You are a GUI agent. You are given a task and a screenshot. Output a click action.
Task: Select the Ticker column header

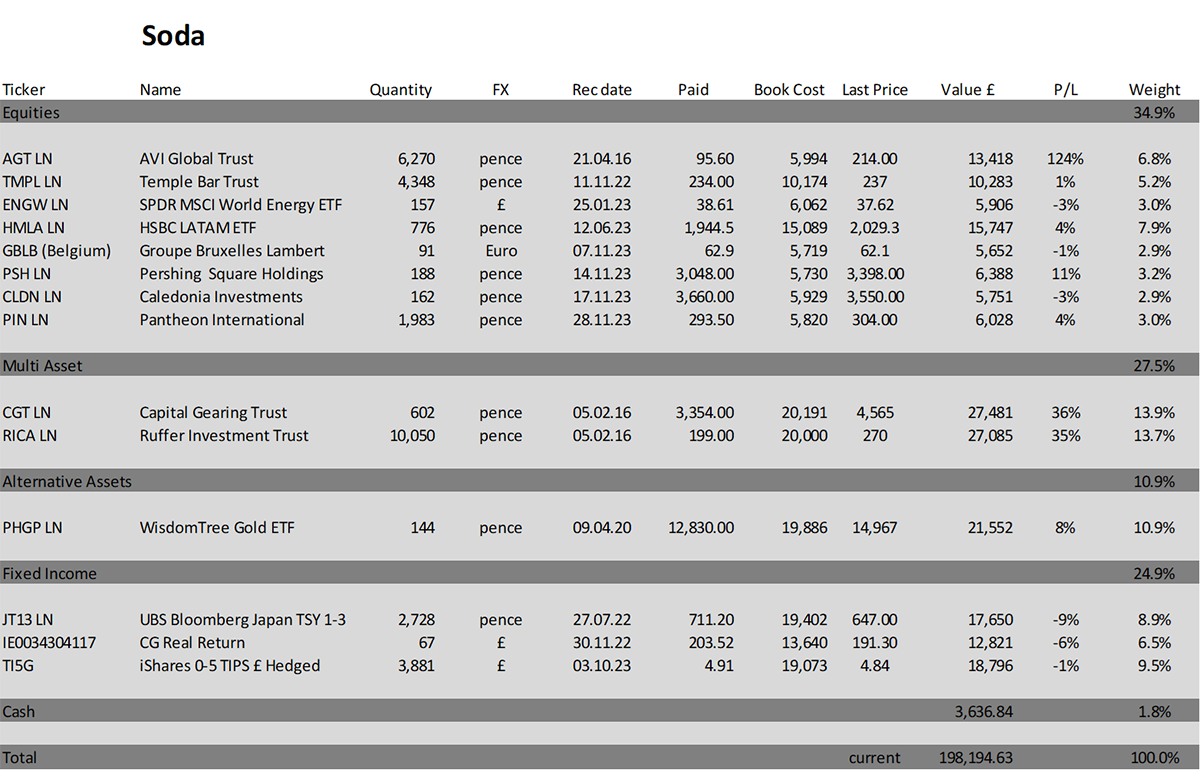point(24,89)
